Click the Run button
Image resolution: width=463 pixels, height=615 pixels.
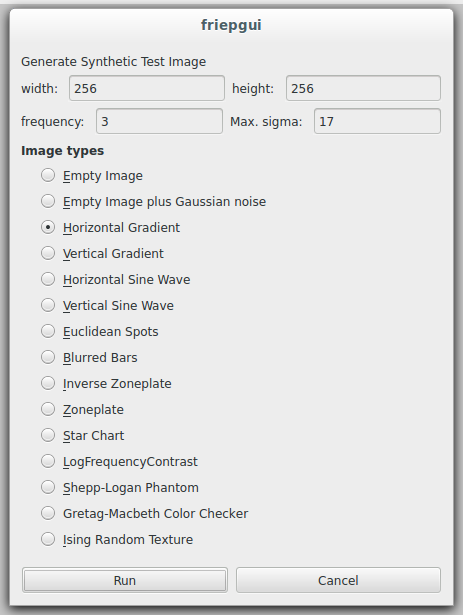[125, 580]
